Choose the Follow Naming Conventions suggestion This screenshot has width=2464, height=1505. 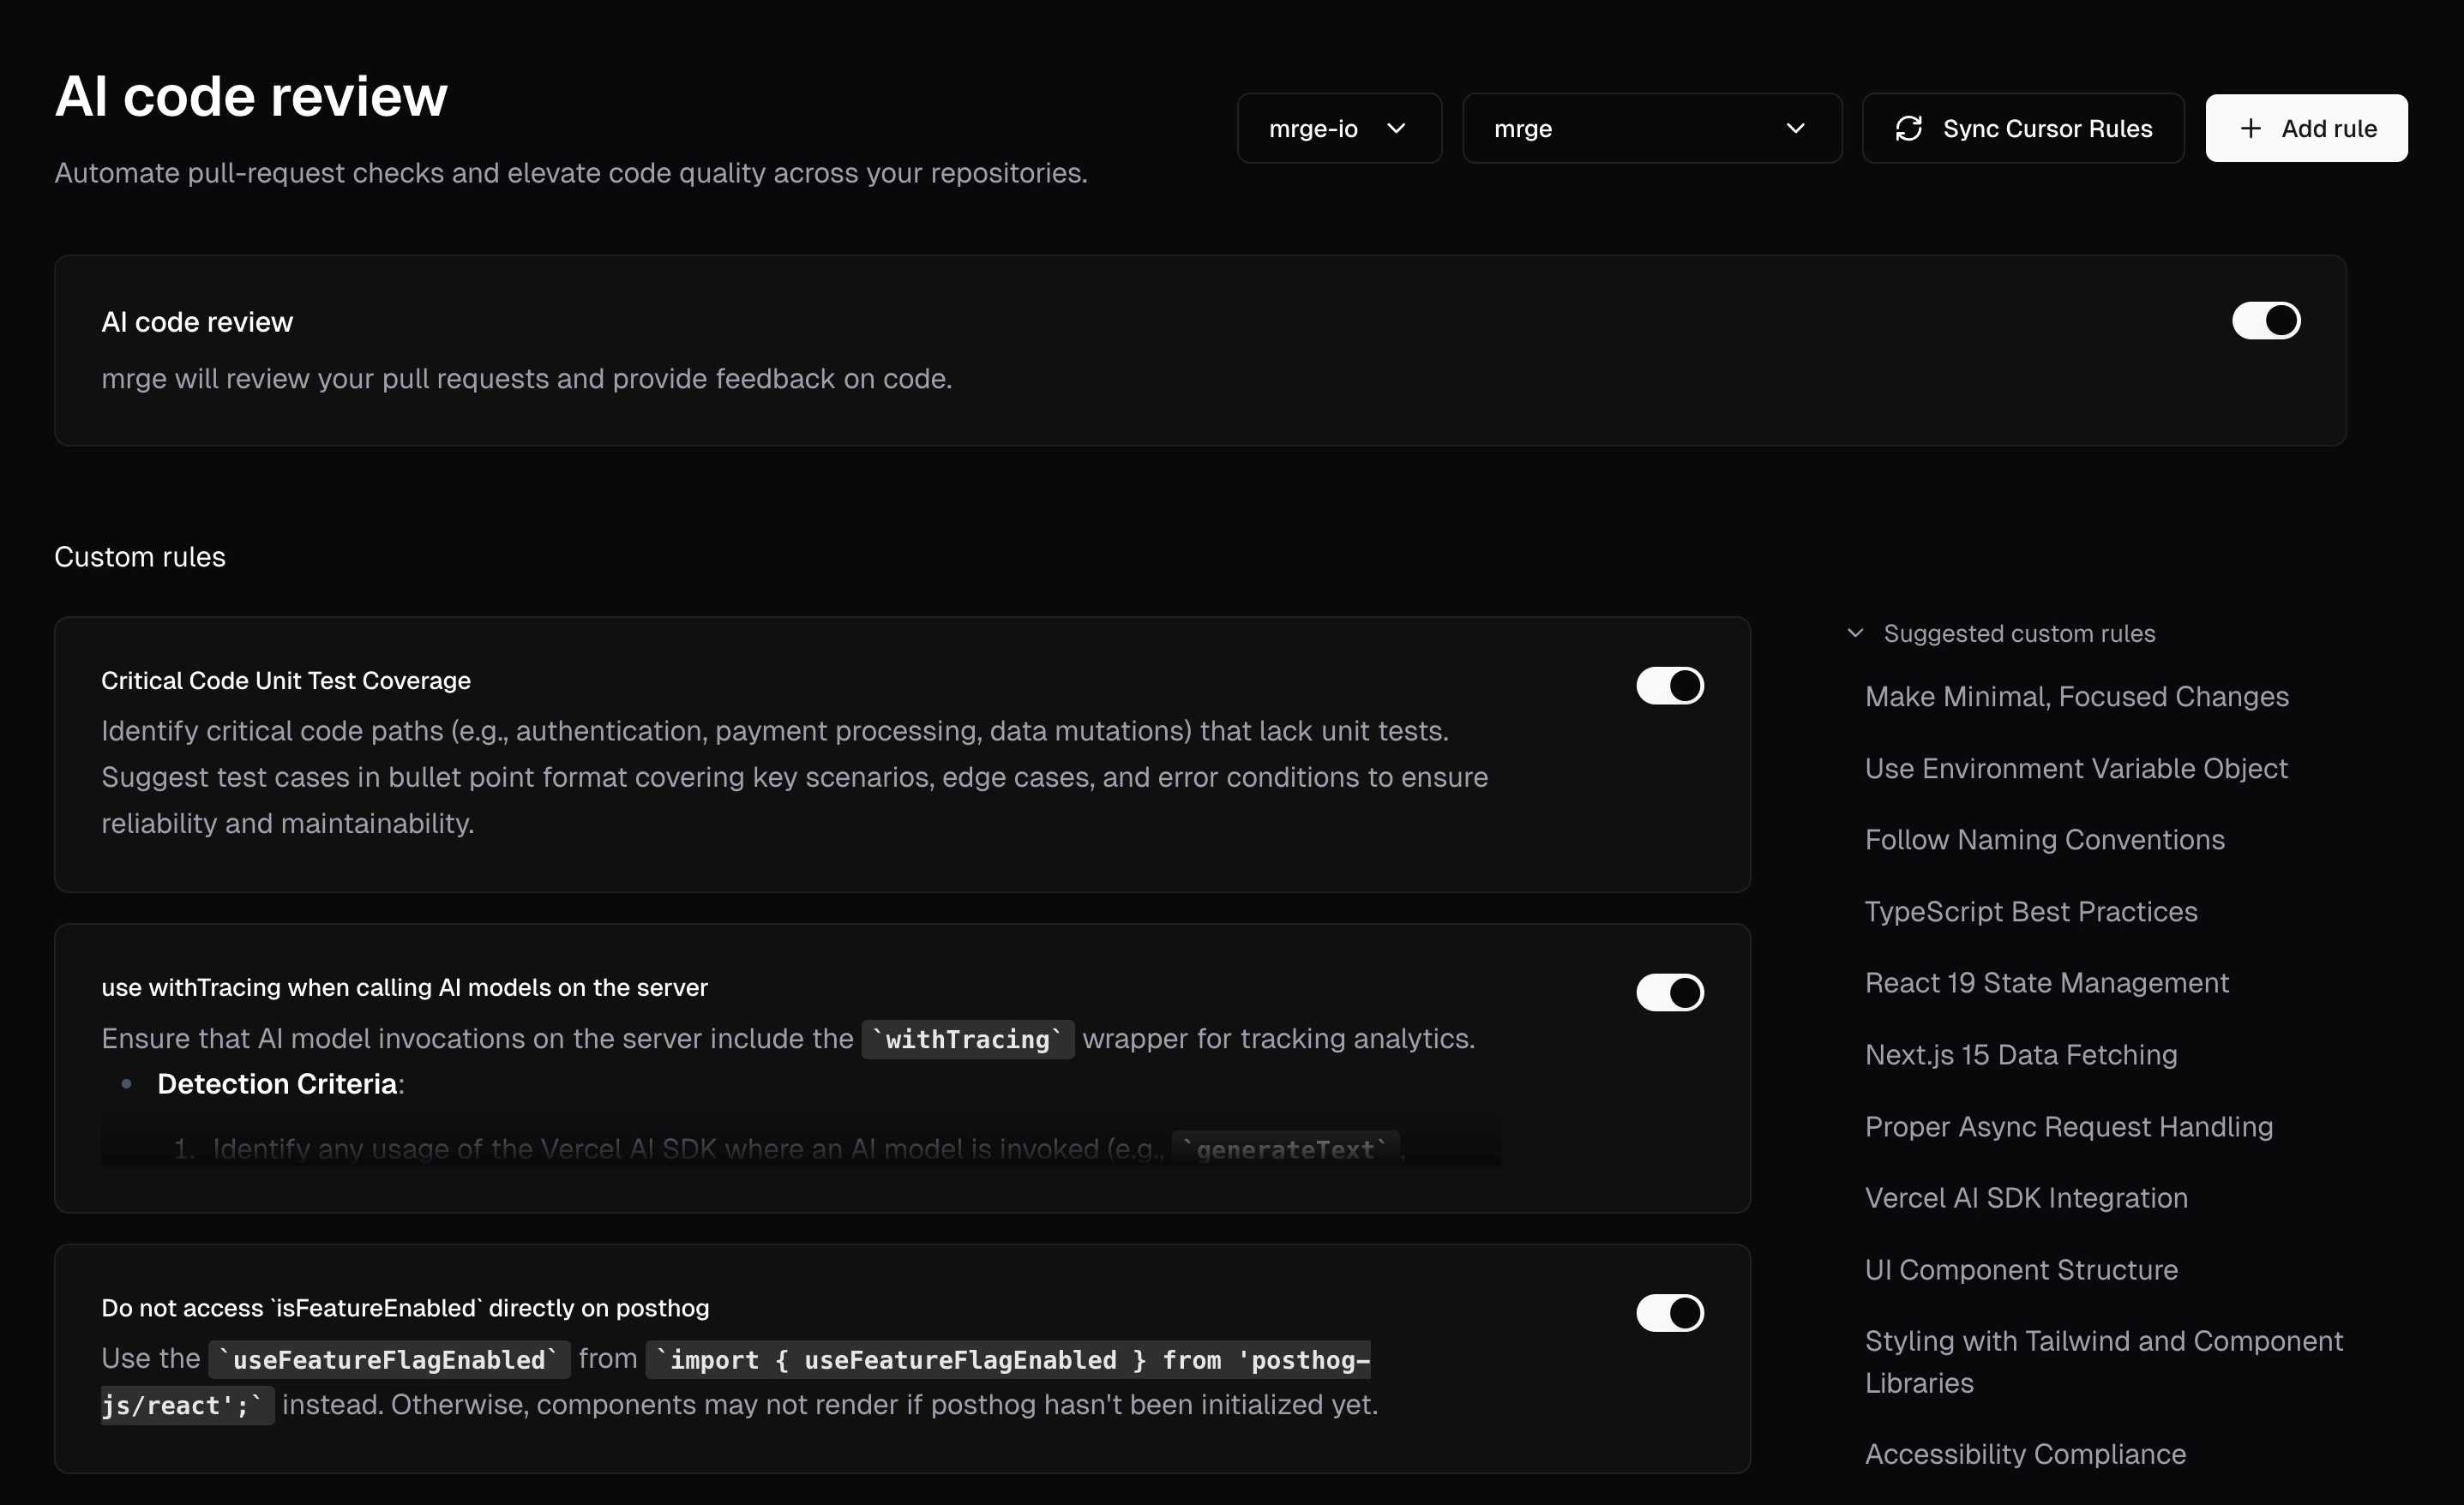2044,839
